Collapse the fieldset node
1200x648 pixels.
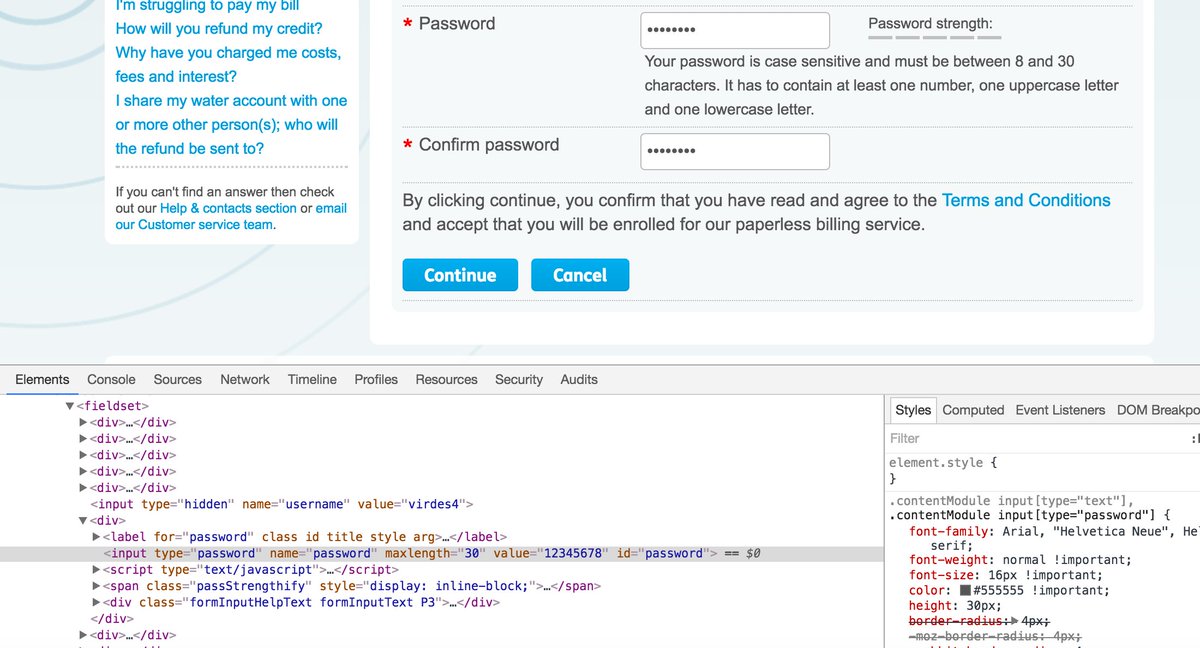70,406
